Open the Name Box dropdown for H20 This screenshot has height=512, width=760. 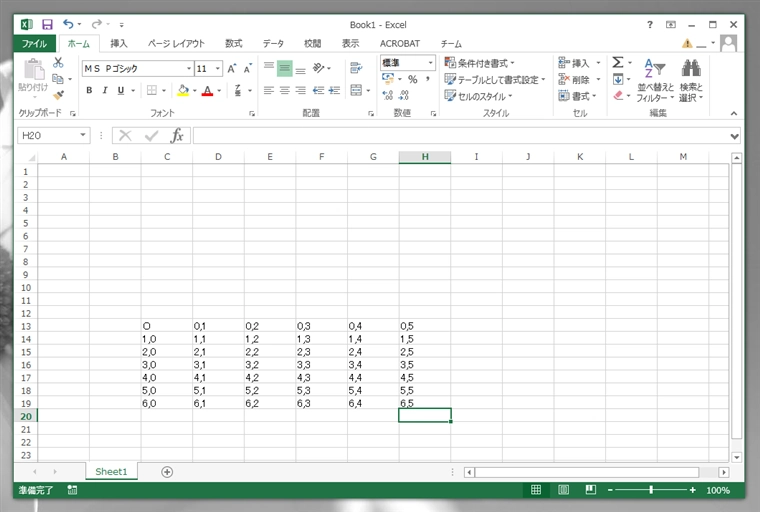tap(83, 135)
